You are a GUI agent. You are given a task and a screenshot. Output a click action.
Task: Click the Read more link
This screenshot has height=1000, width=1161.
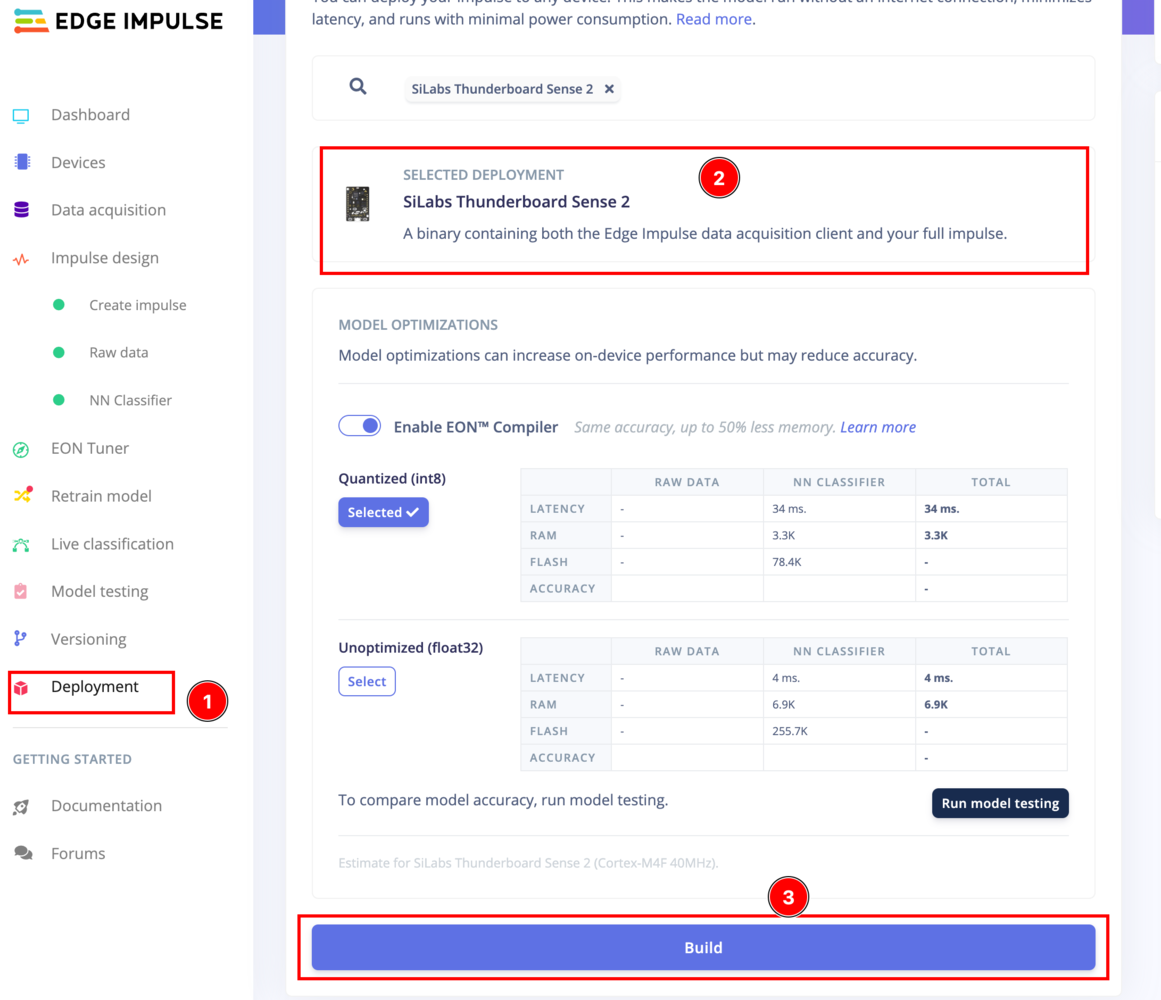[714, 19]
